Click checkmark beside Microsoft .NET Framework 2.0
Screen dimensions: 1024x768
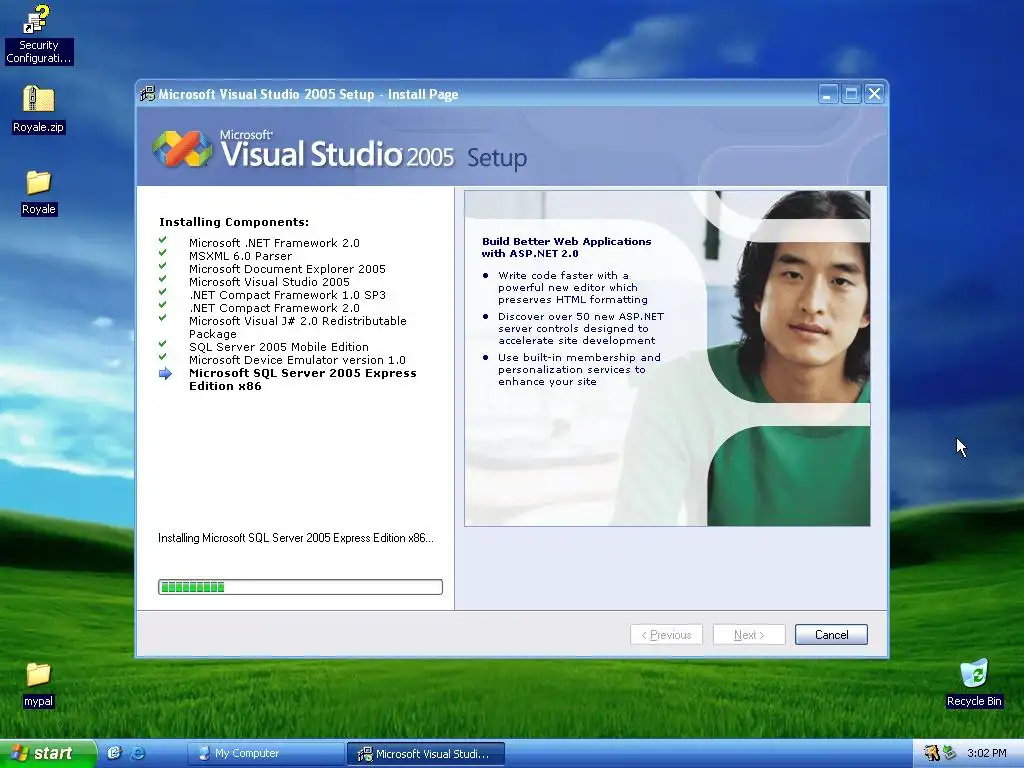tap(163, 240)
